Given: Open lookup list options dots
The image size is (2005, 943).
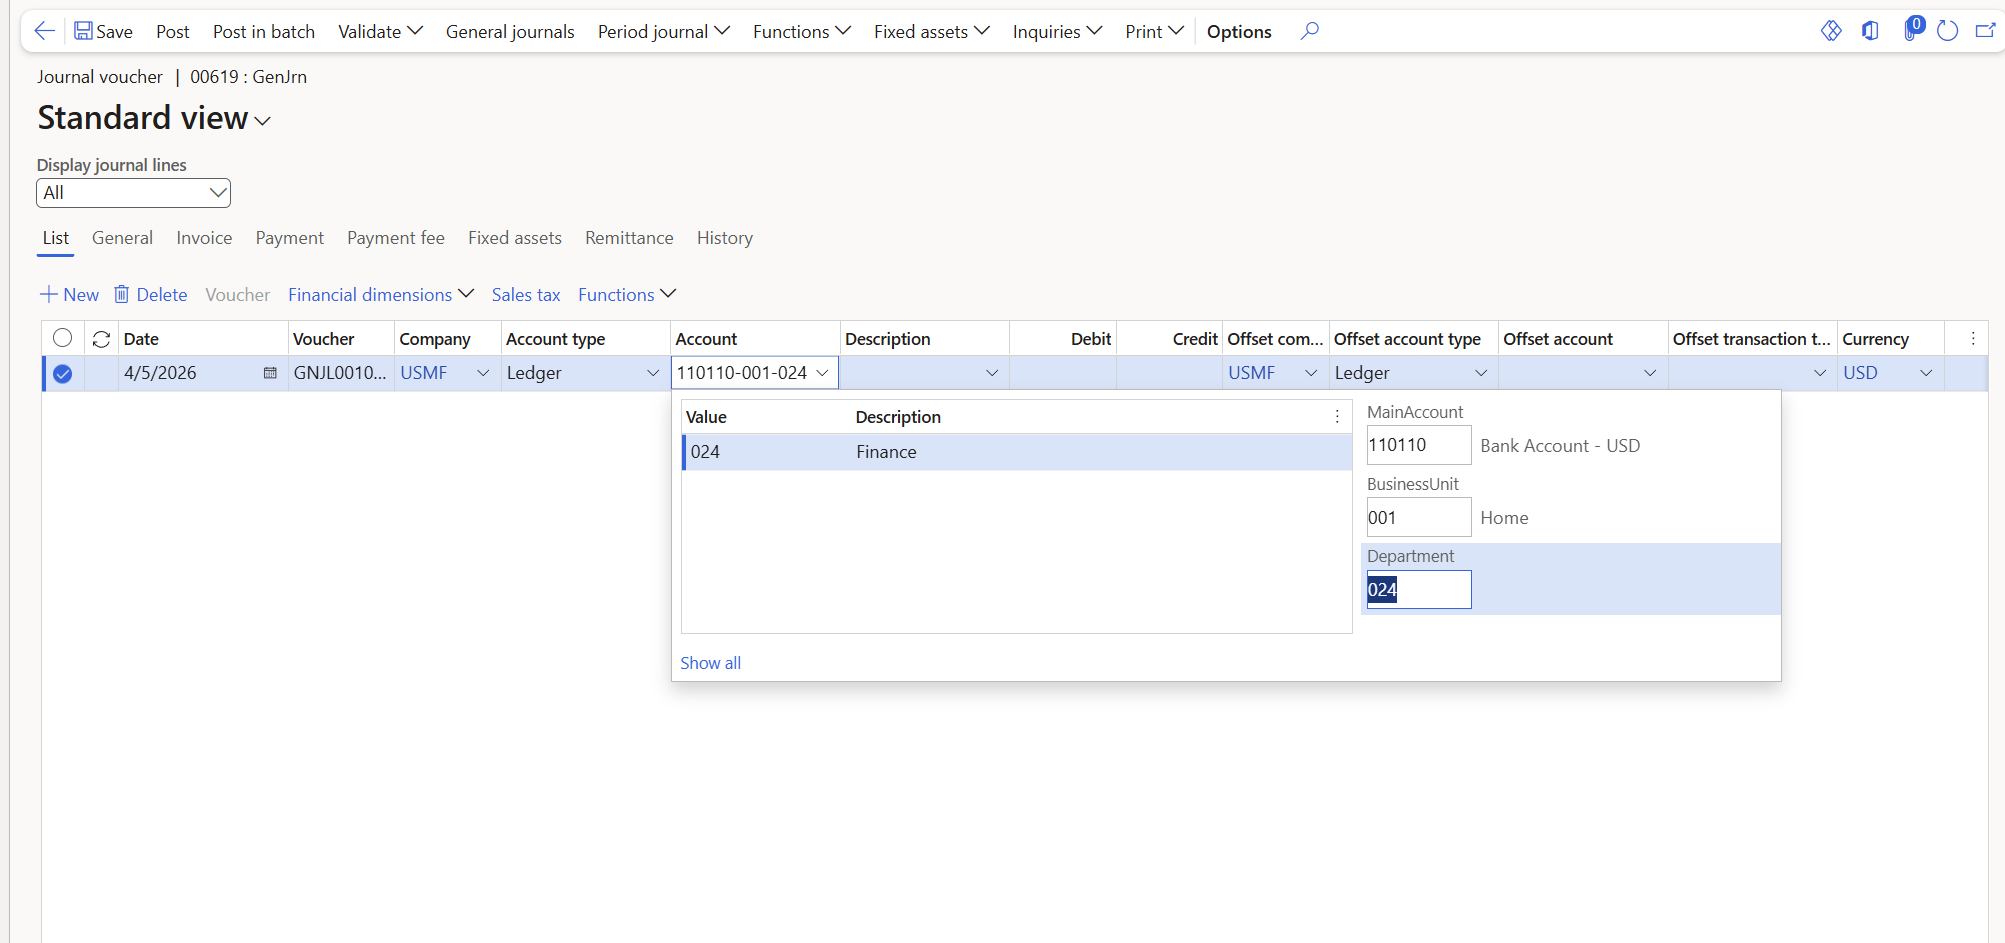Looking at the screenshot, I should click(1337, 417).
